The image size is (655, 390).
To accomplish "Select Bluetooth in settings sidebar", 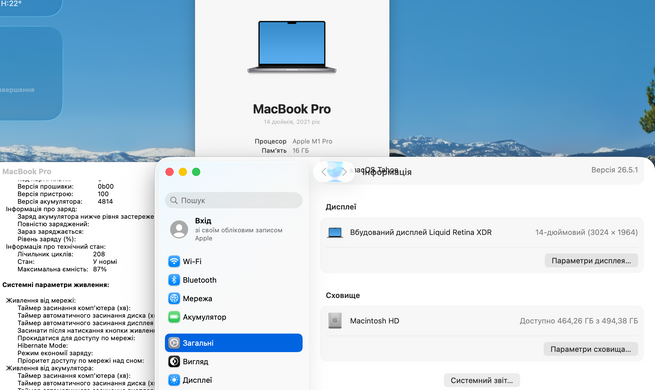I will (x=234, y=280).
